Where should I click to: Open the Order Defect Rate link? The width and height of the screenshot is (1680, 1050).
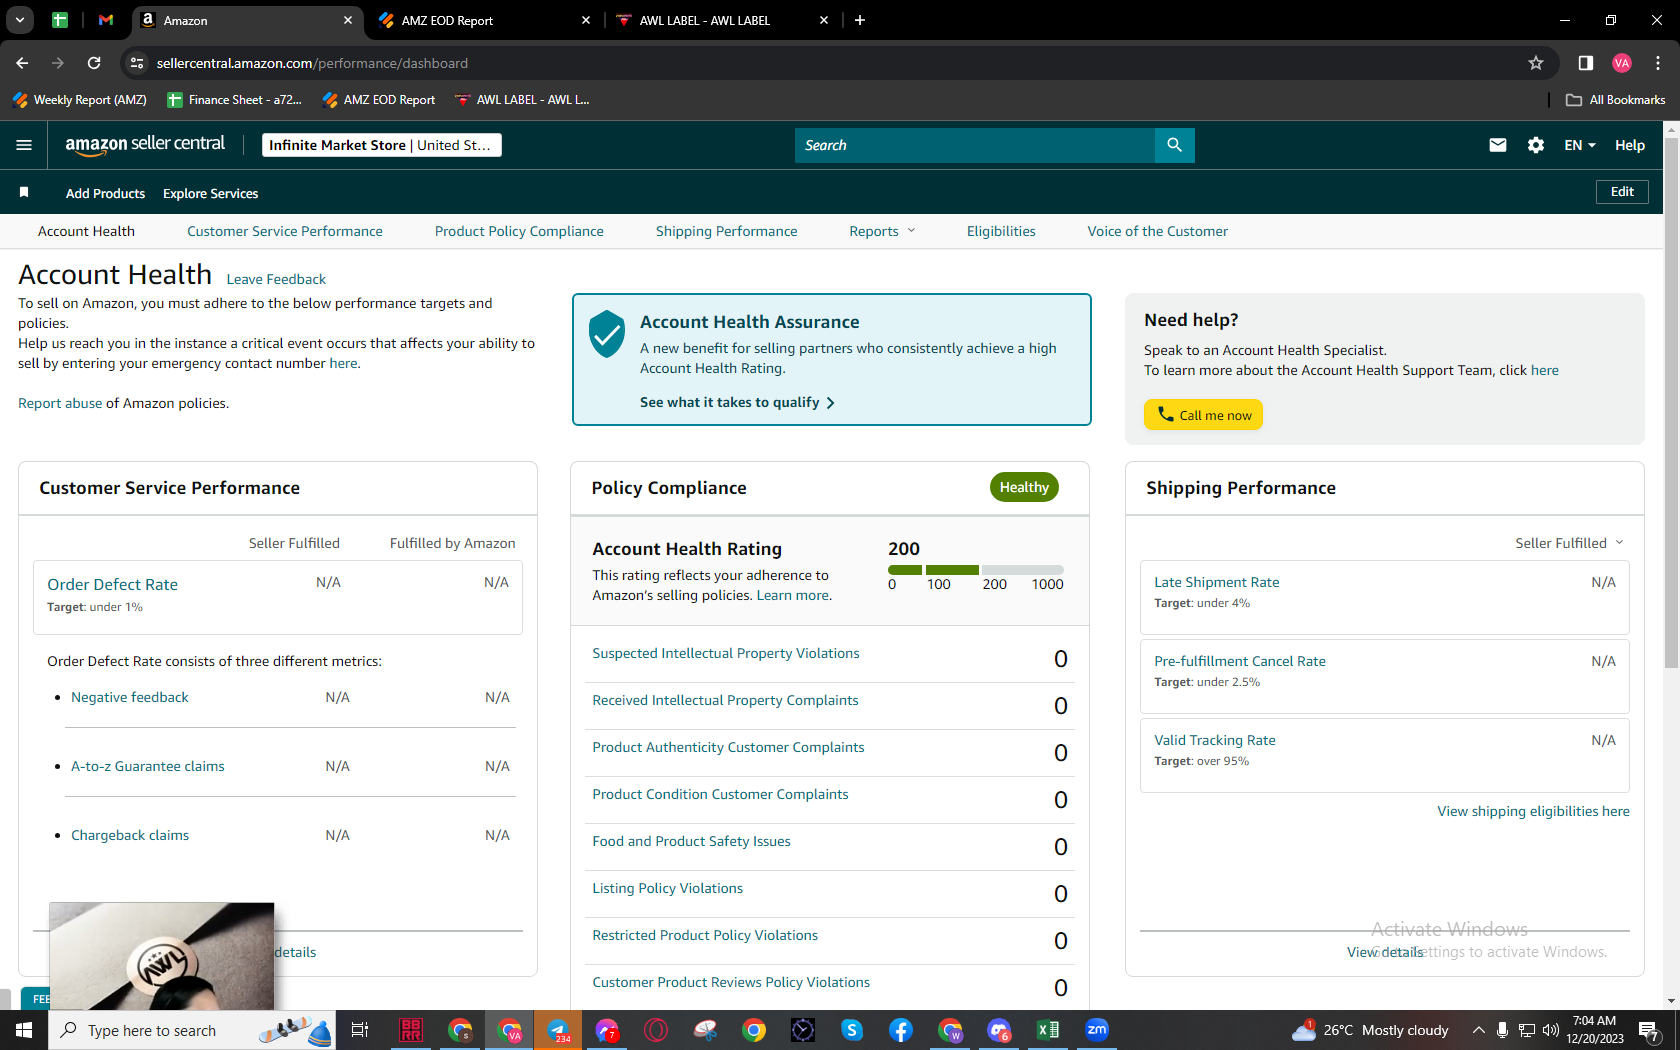tap(113, 584)
